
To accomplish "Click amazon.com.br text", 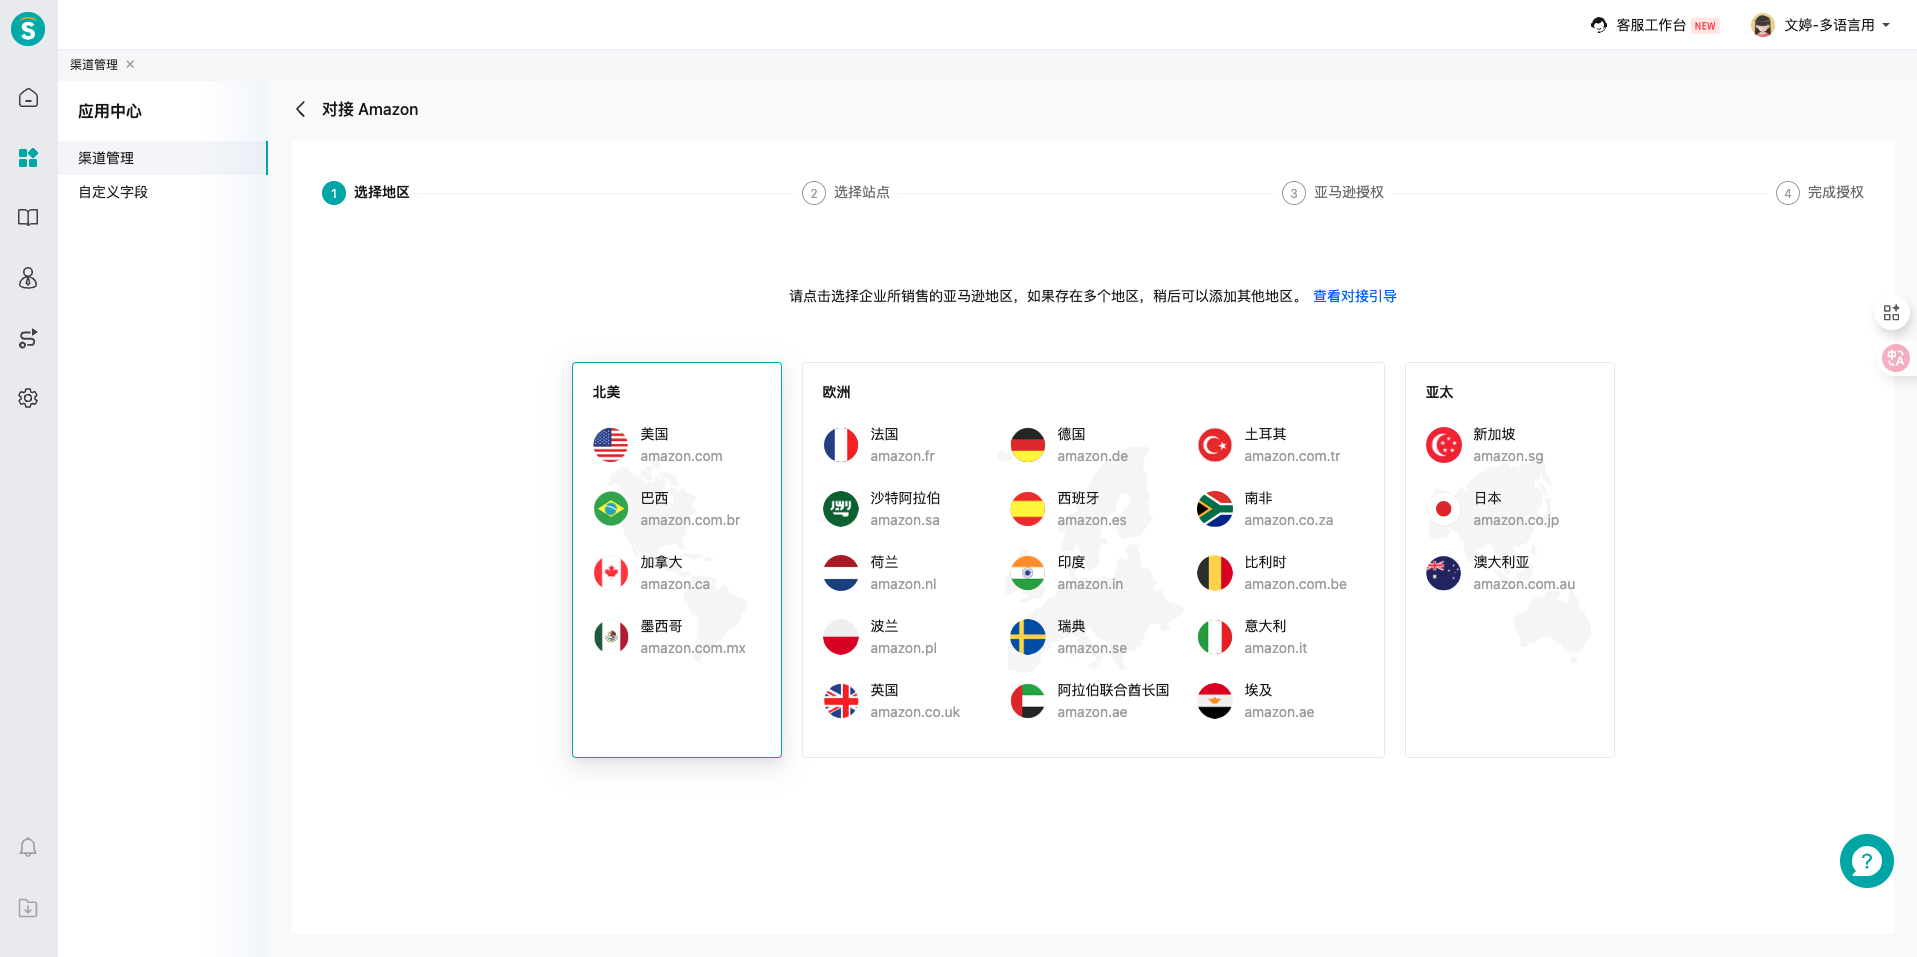I will pyautogui.click(x=690, y=520).
